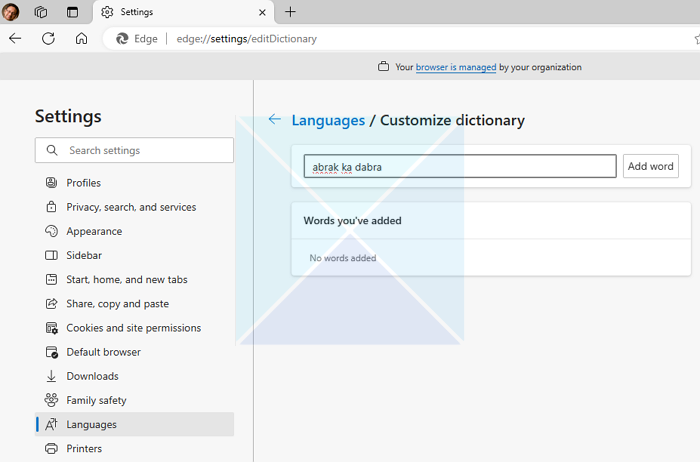Toggle the vertical tabs icon

pos(72,12)
